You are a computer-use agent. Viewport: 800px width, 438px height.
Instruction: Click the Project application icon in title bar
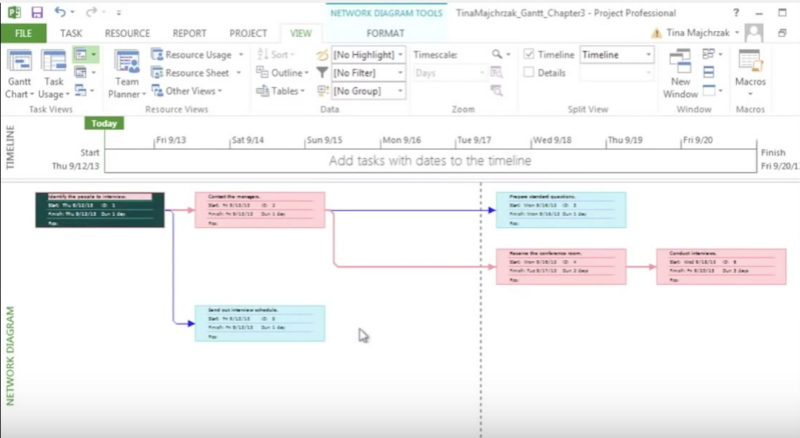[x=14, y=12]
